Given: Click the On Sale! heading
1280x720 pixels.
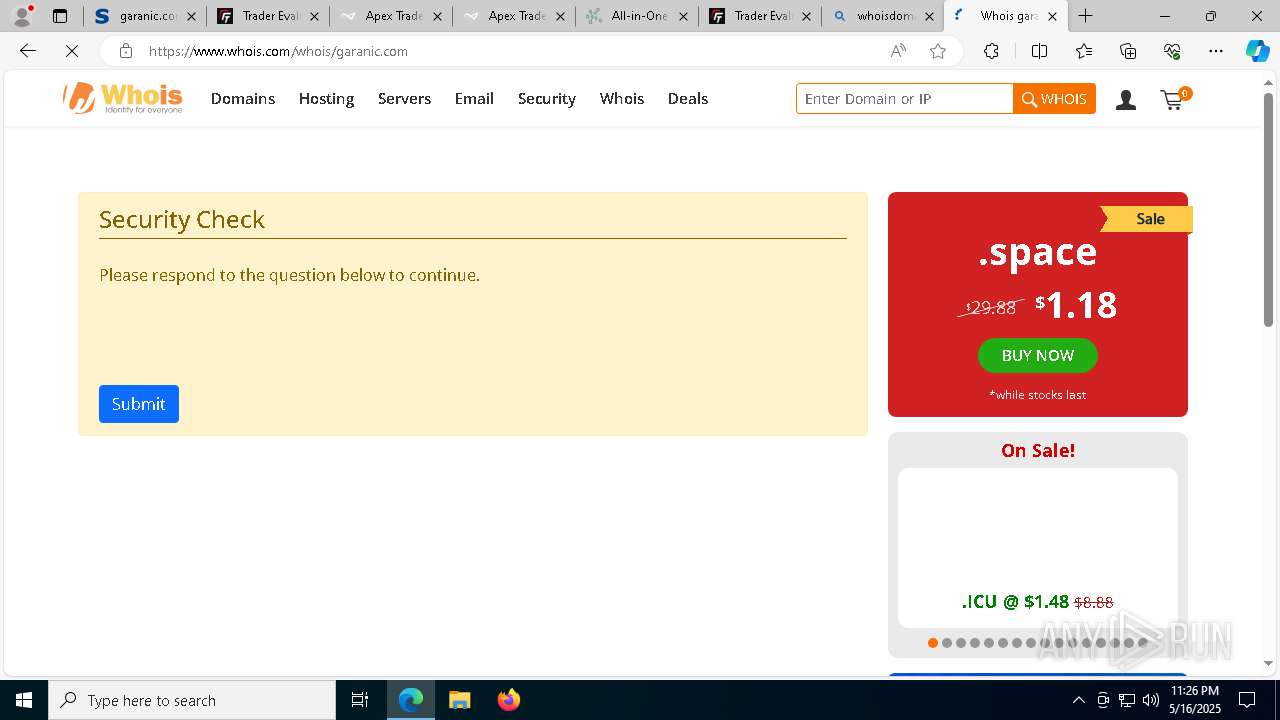Looking at the screenshot, I should [x=1038, y=450].
